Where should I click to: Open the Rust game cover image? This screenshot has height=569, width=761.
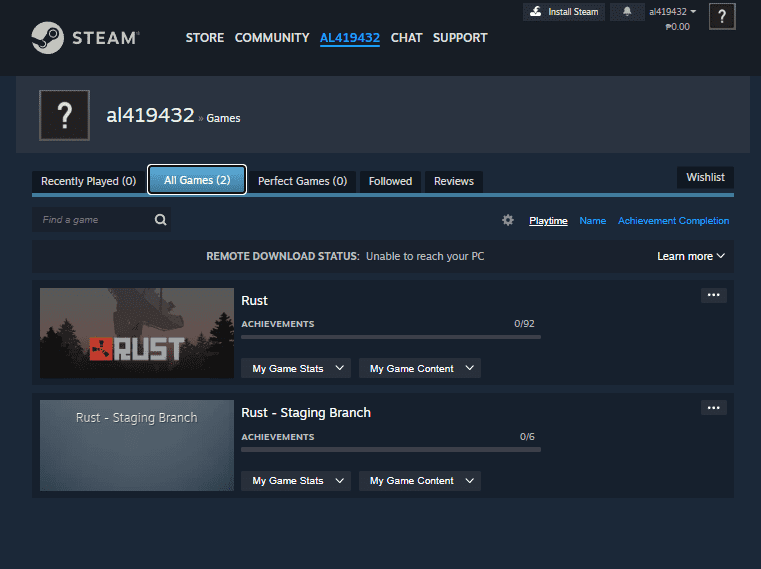(137, 333)
